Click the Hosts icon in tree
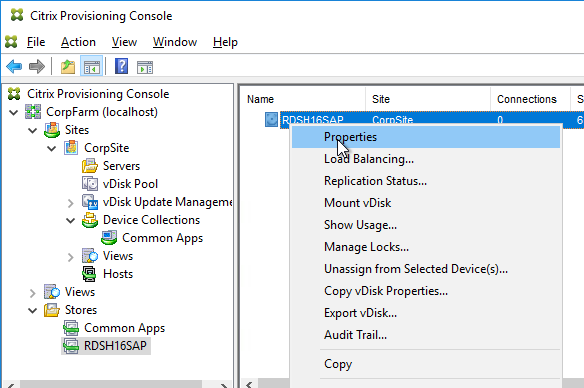Viewport: 584px width, 388px height. [x=89, y=274]
